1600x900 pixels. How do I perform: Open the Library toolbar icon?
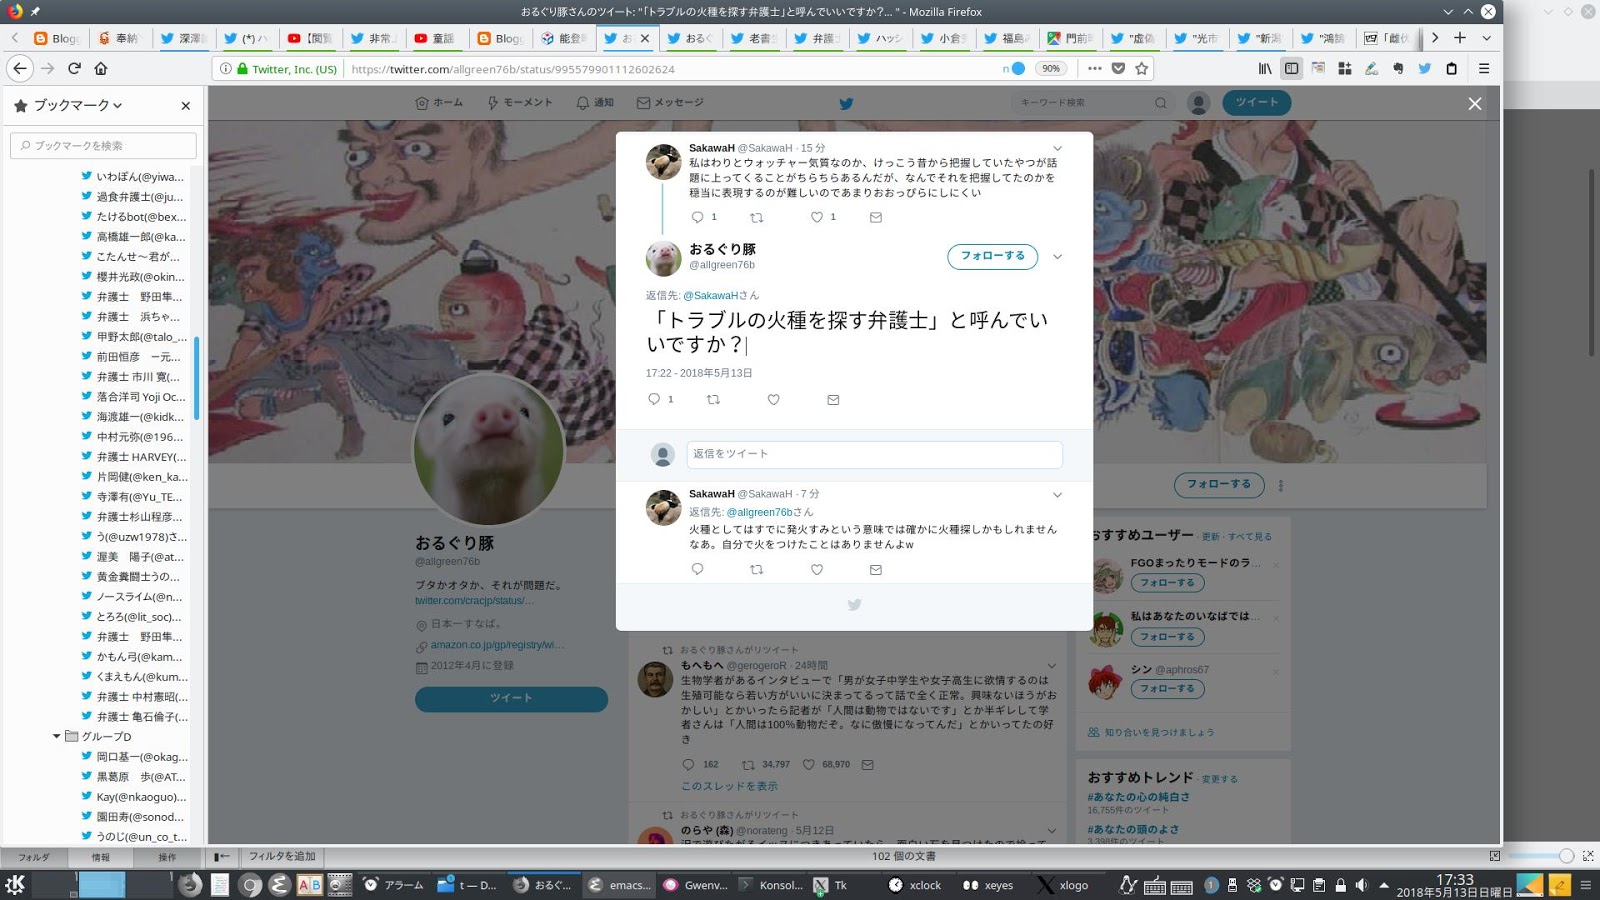click(1265, 68)
